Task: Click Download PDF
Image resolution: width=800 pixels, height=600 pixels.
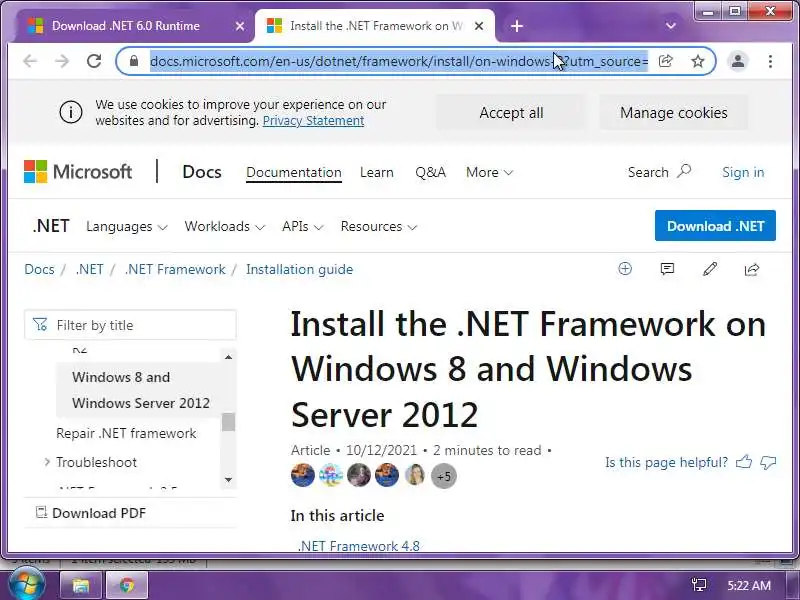Action: 91,513
